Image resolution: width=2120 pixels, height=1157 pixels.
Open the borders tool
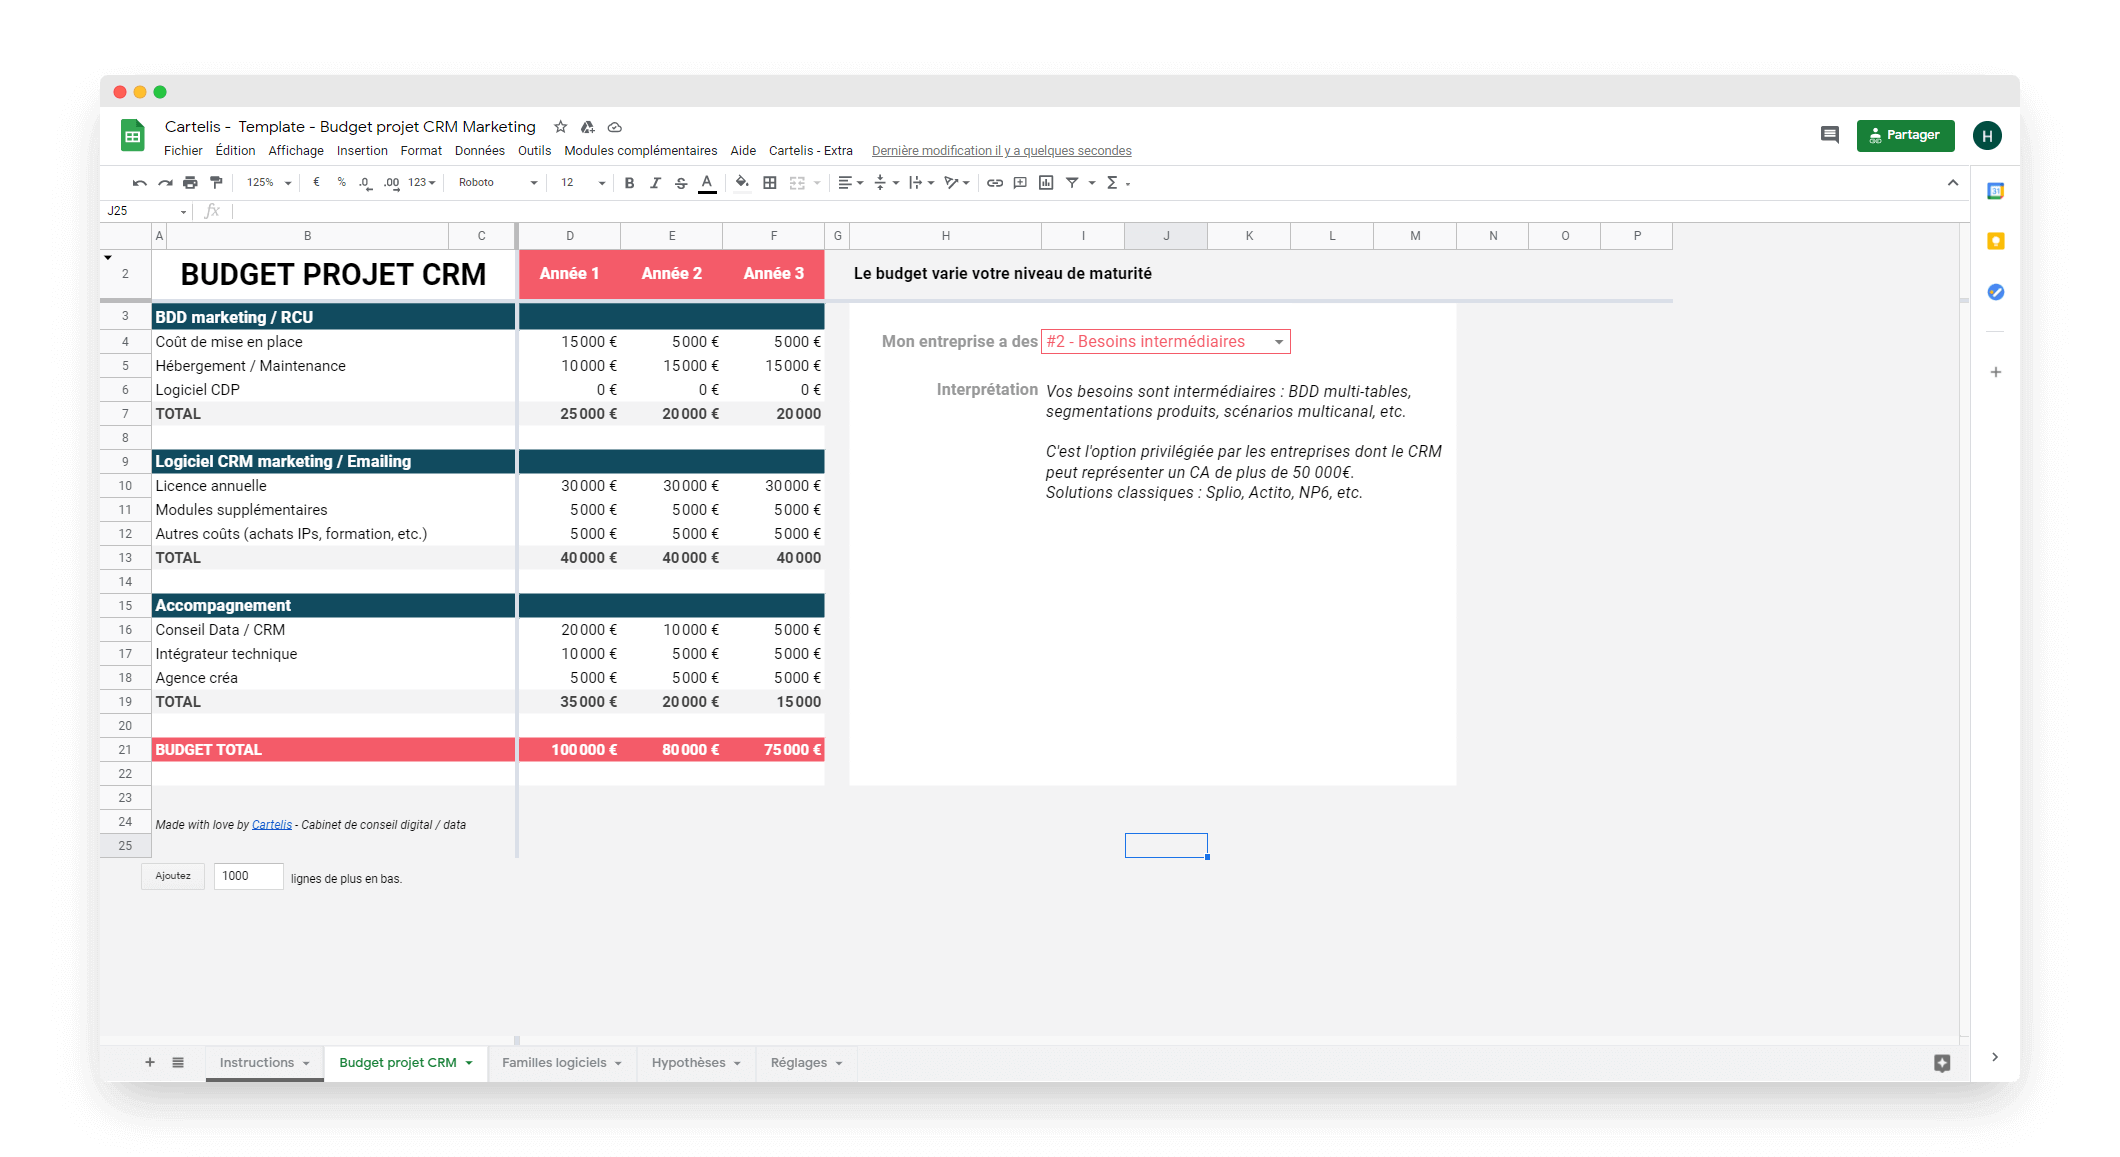coord(770,183)
